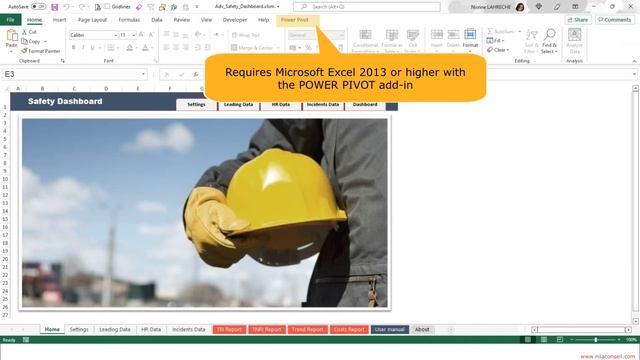Click the Dashboard navigation button
Screen dimensions: 640x360
(365, 104)
